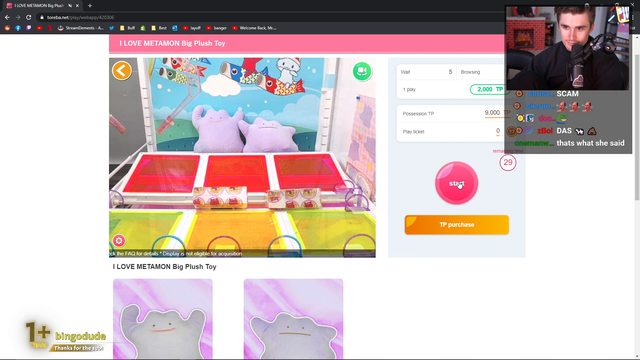Click the site lock icon in address bar
This screenshot has width=640, height=360.
click(42, 18)
